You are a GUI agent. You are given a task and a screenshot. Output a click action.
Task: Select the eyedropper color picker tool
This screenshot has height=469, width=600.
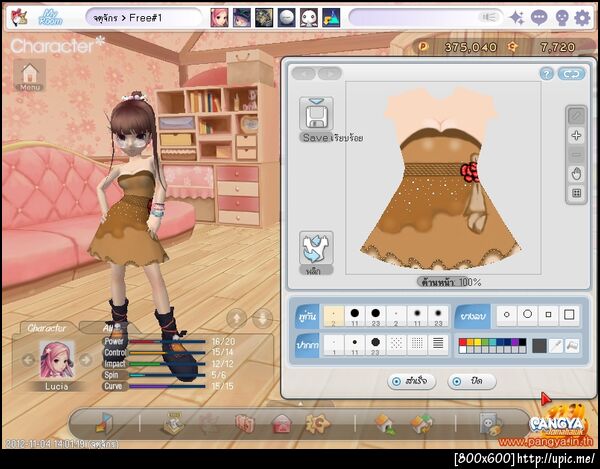pyautogui.click(x=555, y=346)
